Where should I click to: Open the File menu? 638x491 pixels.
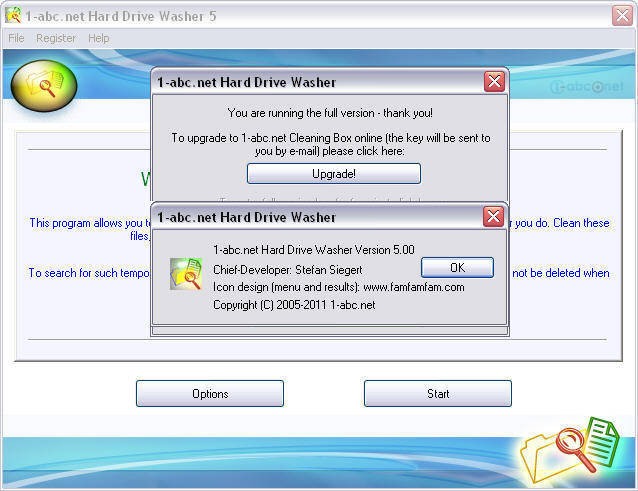pos(16,38)
